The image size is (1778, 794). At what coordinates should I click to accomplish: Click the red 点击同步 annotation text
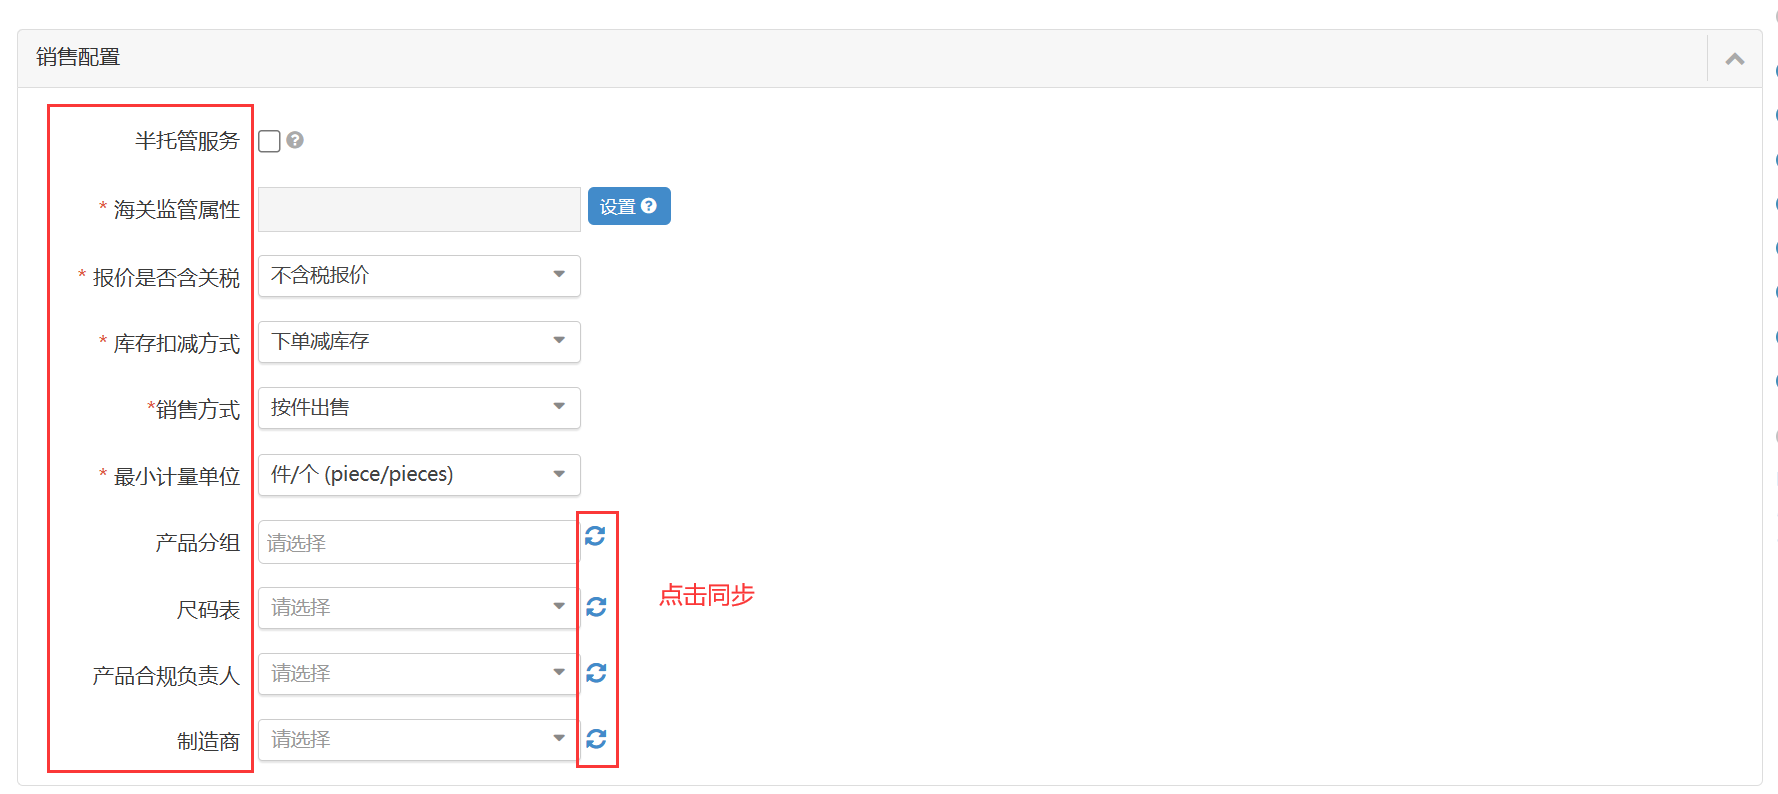[x=706, y=595]
